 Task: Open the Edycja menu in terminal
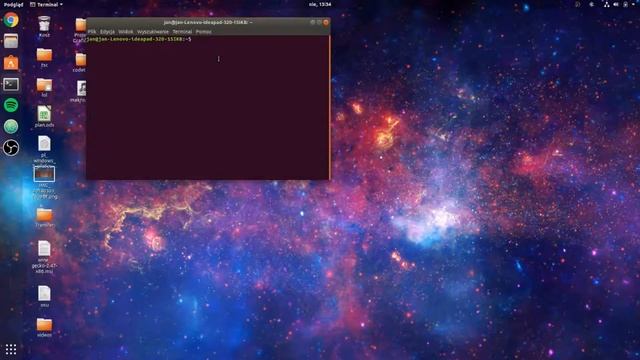[107, 31]
